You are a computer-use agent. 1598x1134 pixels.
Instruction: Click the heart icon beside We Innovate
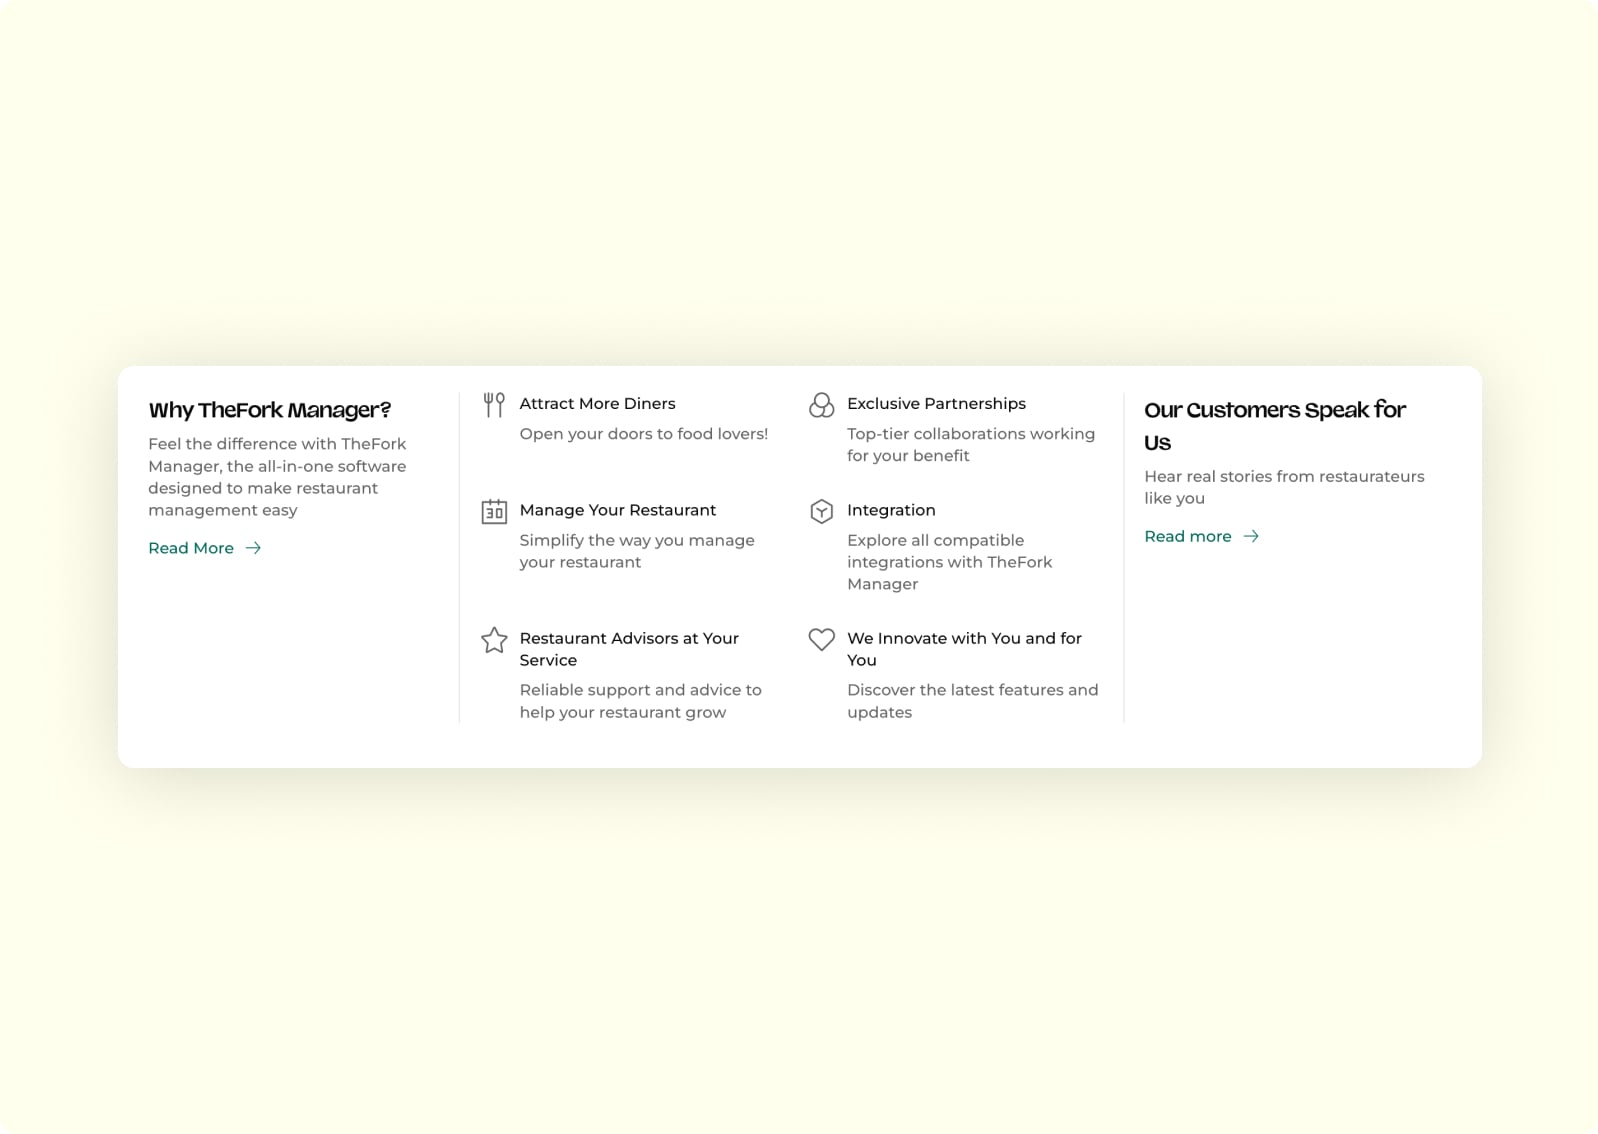point(821,639)
